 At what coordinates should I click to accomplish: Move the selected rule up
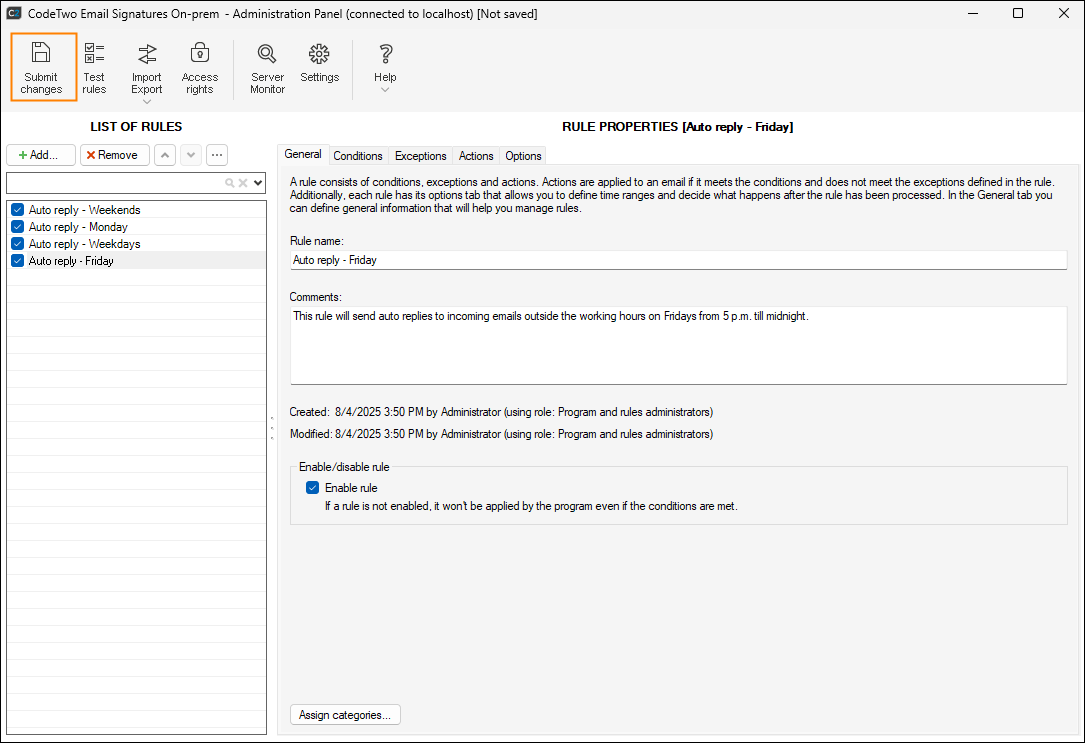tap(164, 155)
